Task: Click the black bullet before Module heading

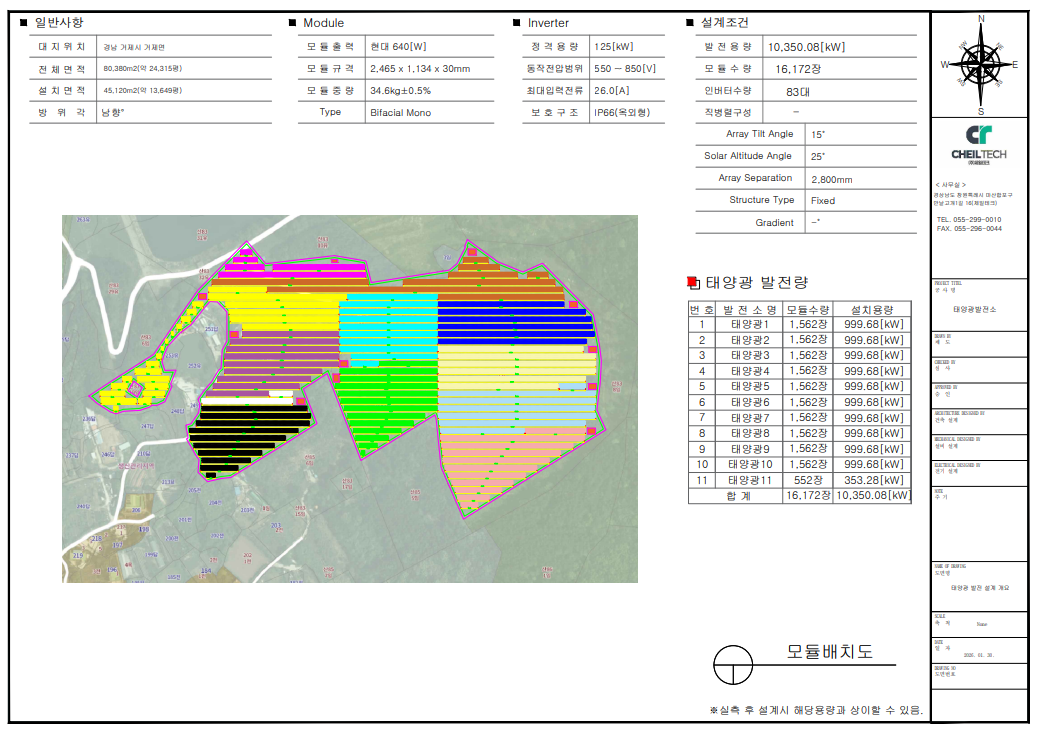Action: 292,23
